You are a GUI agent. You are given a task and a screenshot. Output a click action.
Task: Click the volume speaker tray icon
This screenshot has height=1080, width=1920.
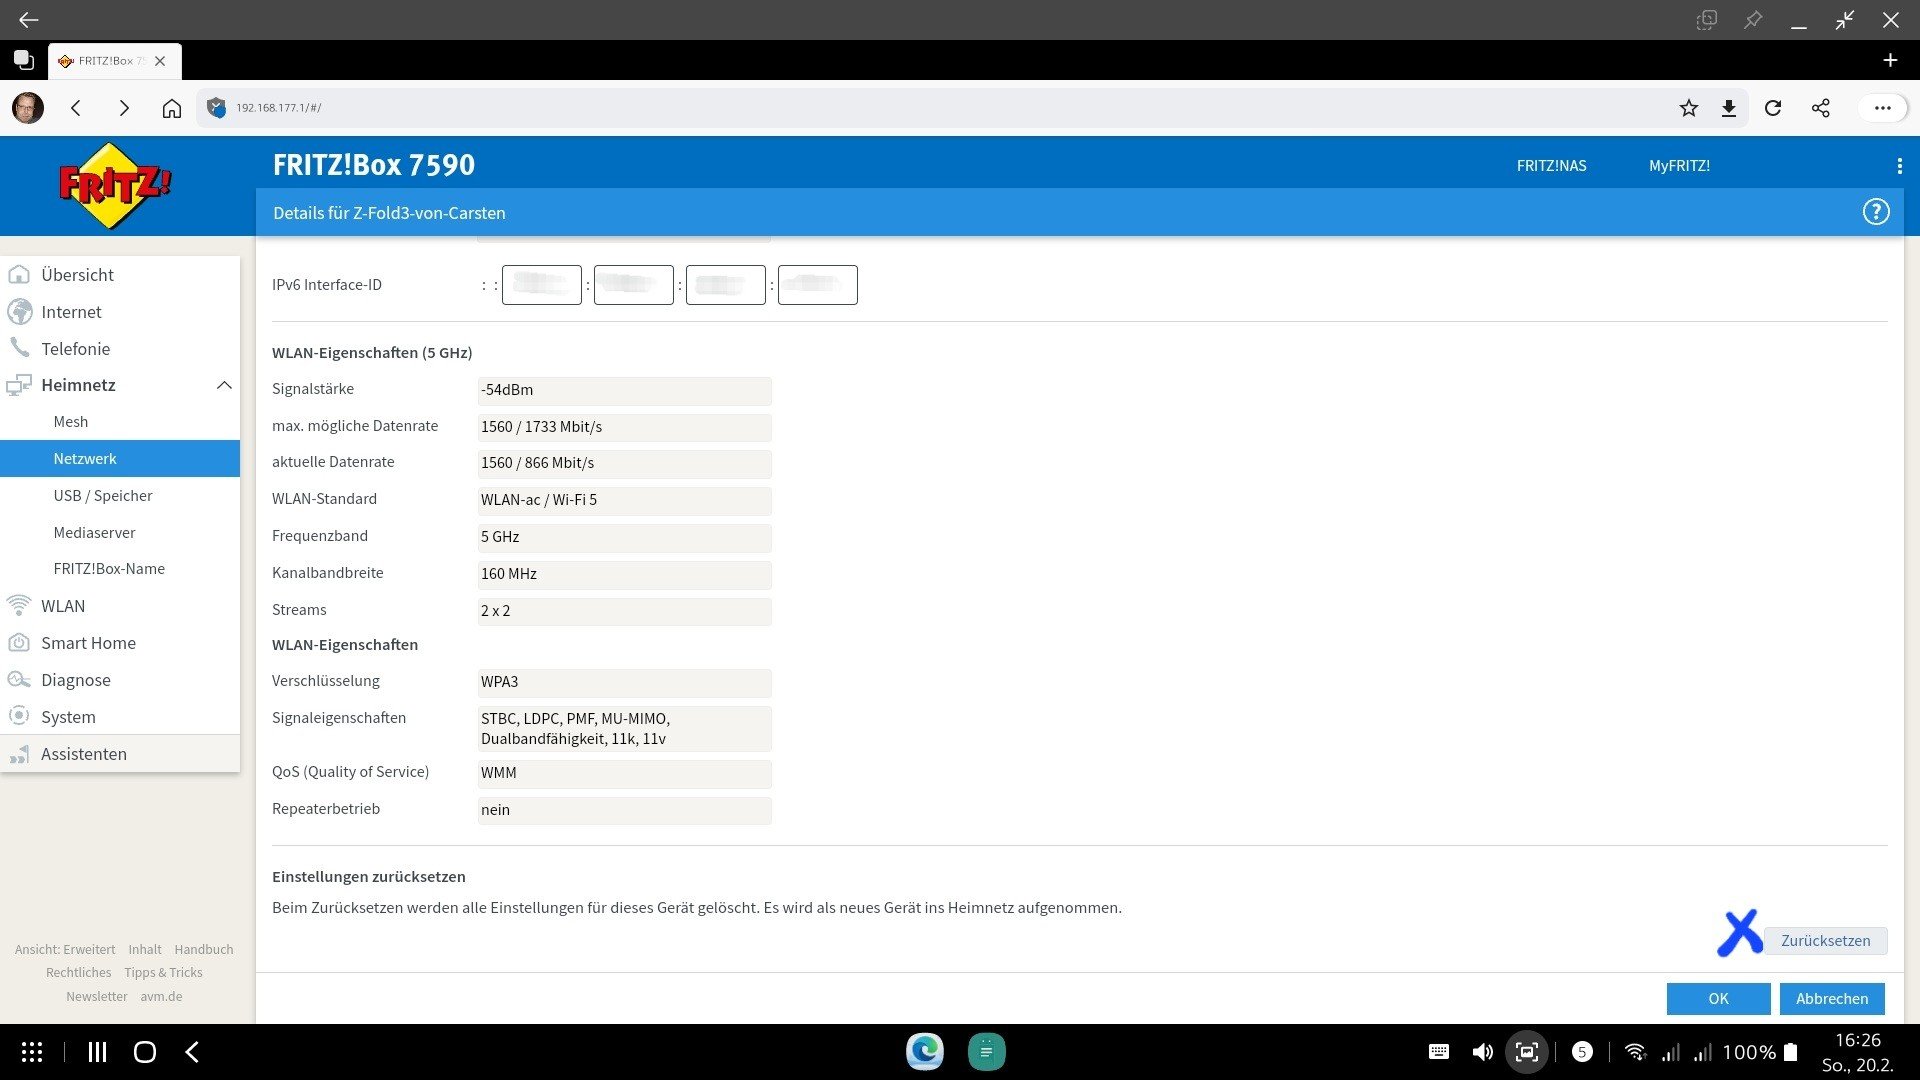1482,1052
